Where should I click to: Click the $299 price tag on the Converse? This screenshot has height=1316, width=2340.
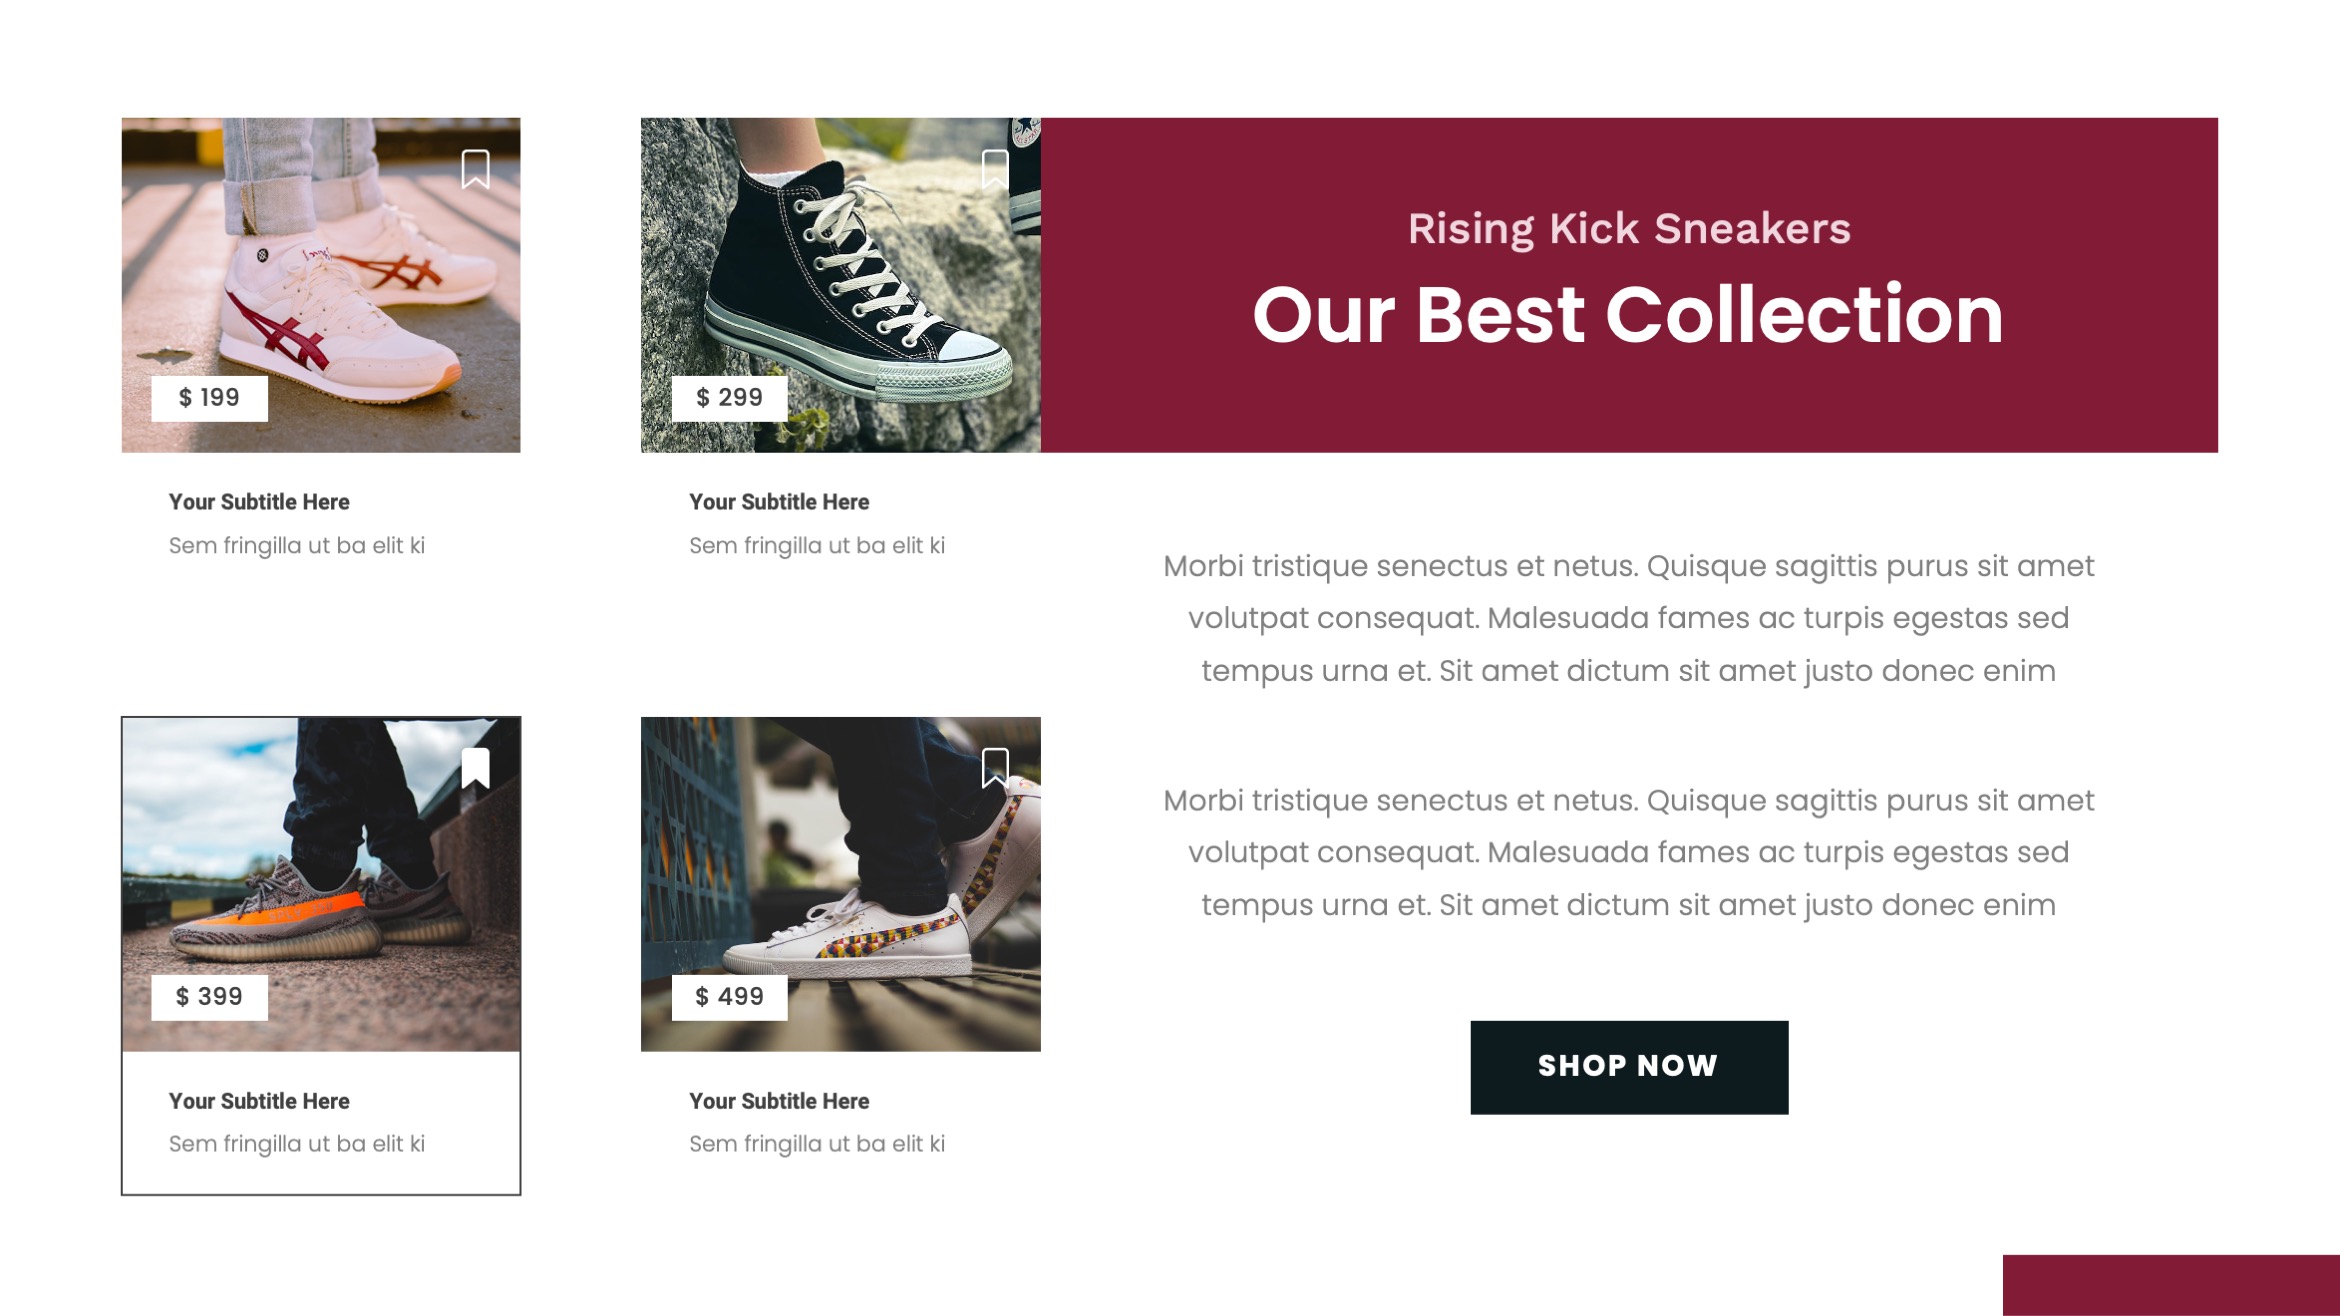pos(728,398)
